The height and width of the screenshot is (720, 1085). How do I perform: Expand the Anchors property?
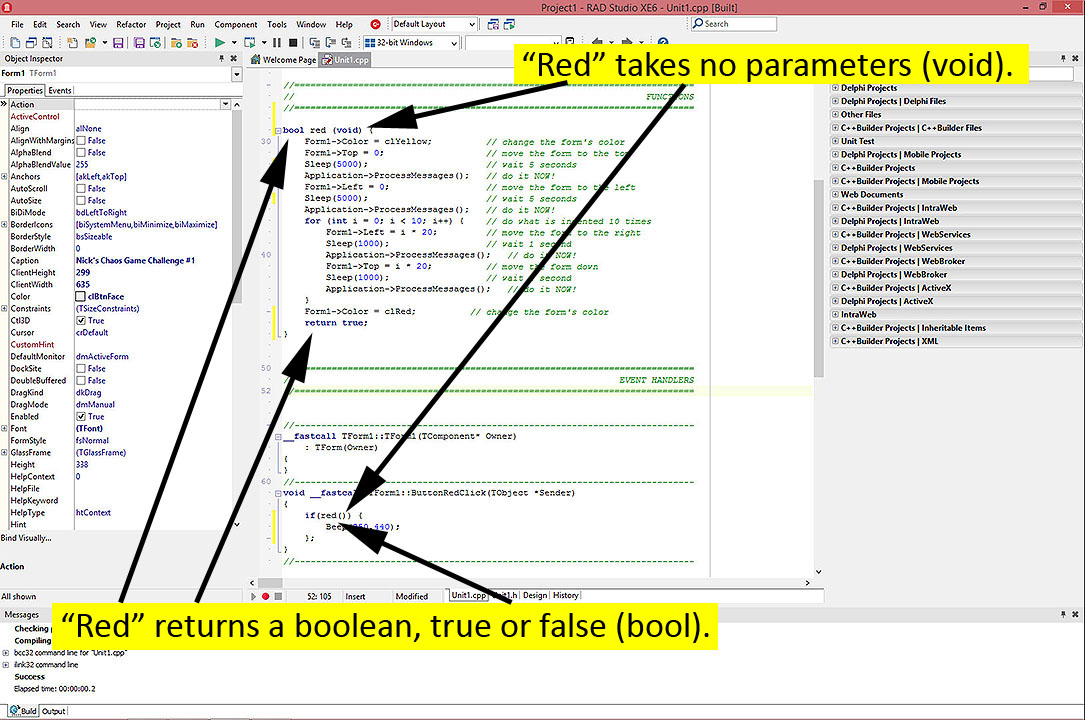pos(4,176)
